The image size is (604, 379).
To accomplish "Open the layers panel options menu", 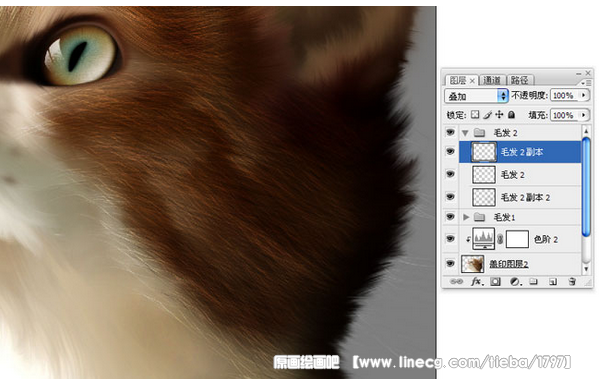I will coord(586,83).
